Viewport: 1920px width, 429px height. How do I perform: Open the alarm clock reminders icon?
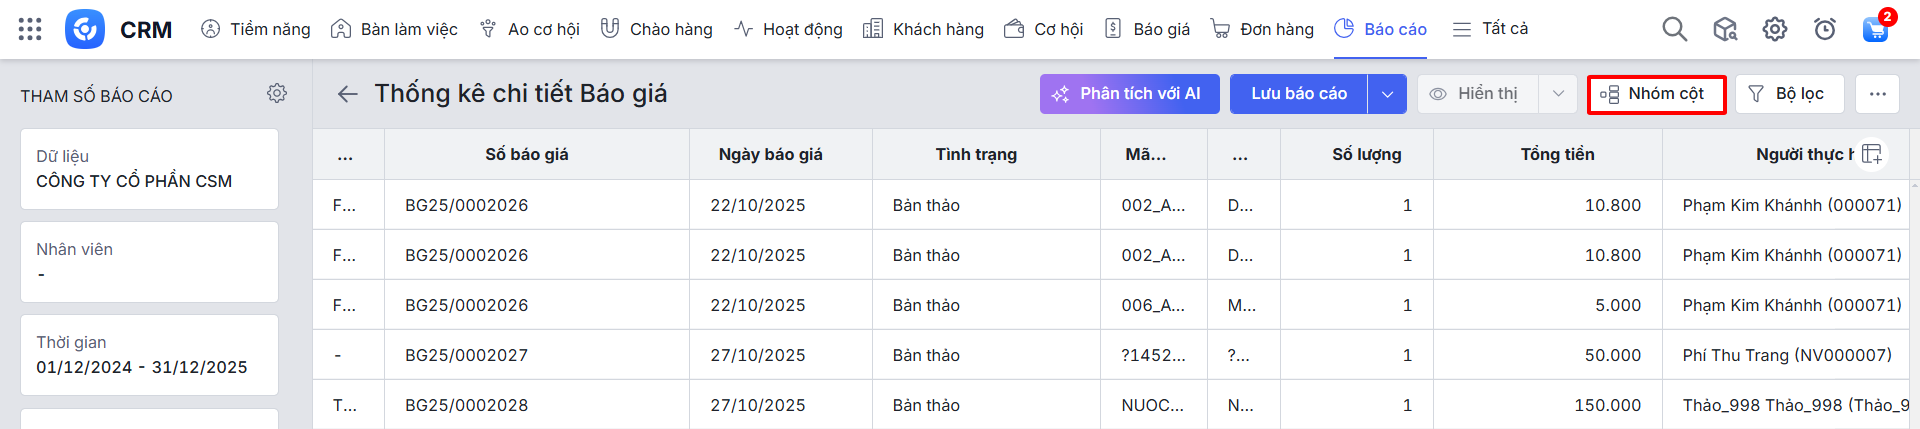[1824, 29]
